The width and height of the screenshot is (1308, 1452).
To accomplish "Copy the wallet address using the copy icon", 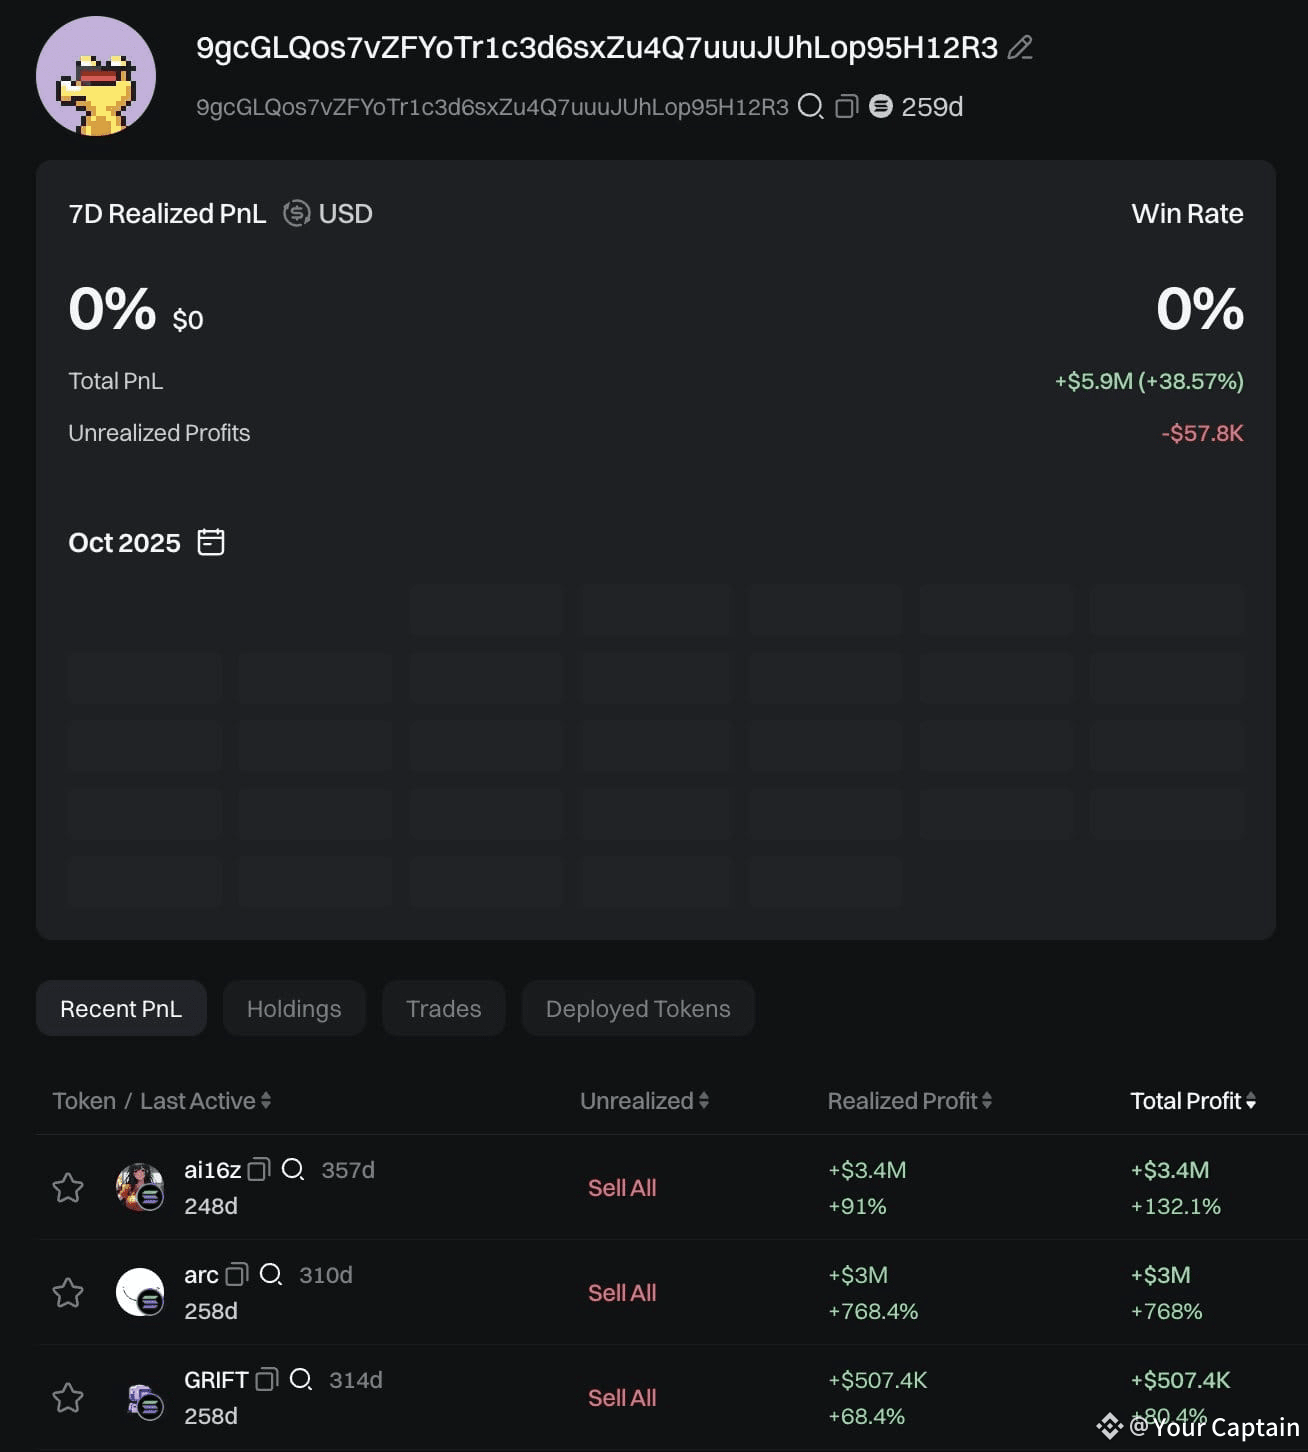I will tap(846, 106).
